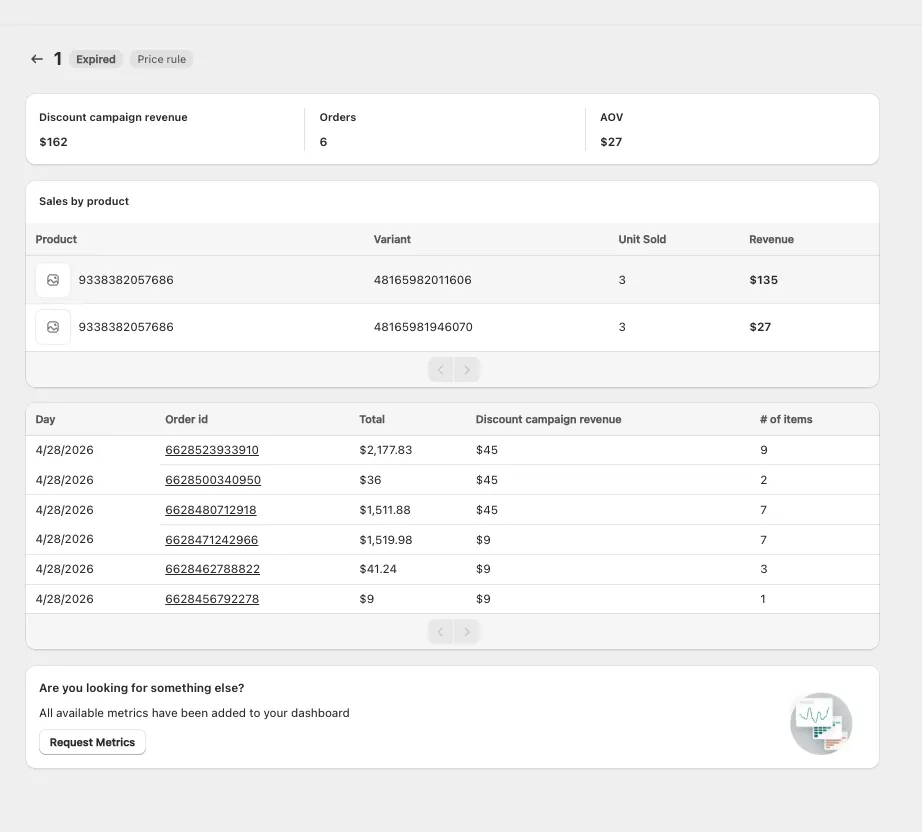Click the Variant column header
The width and height of the screenshot is (922, 832).
pos(392,239)
